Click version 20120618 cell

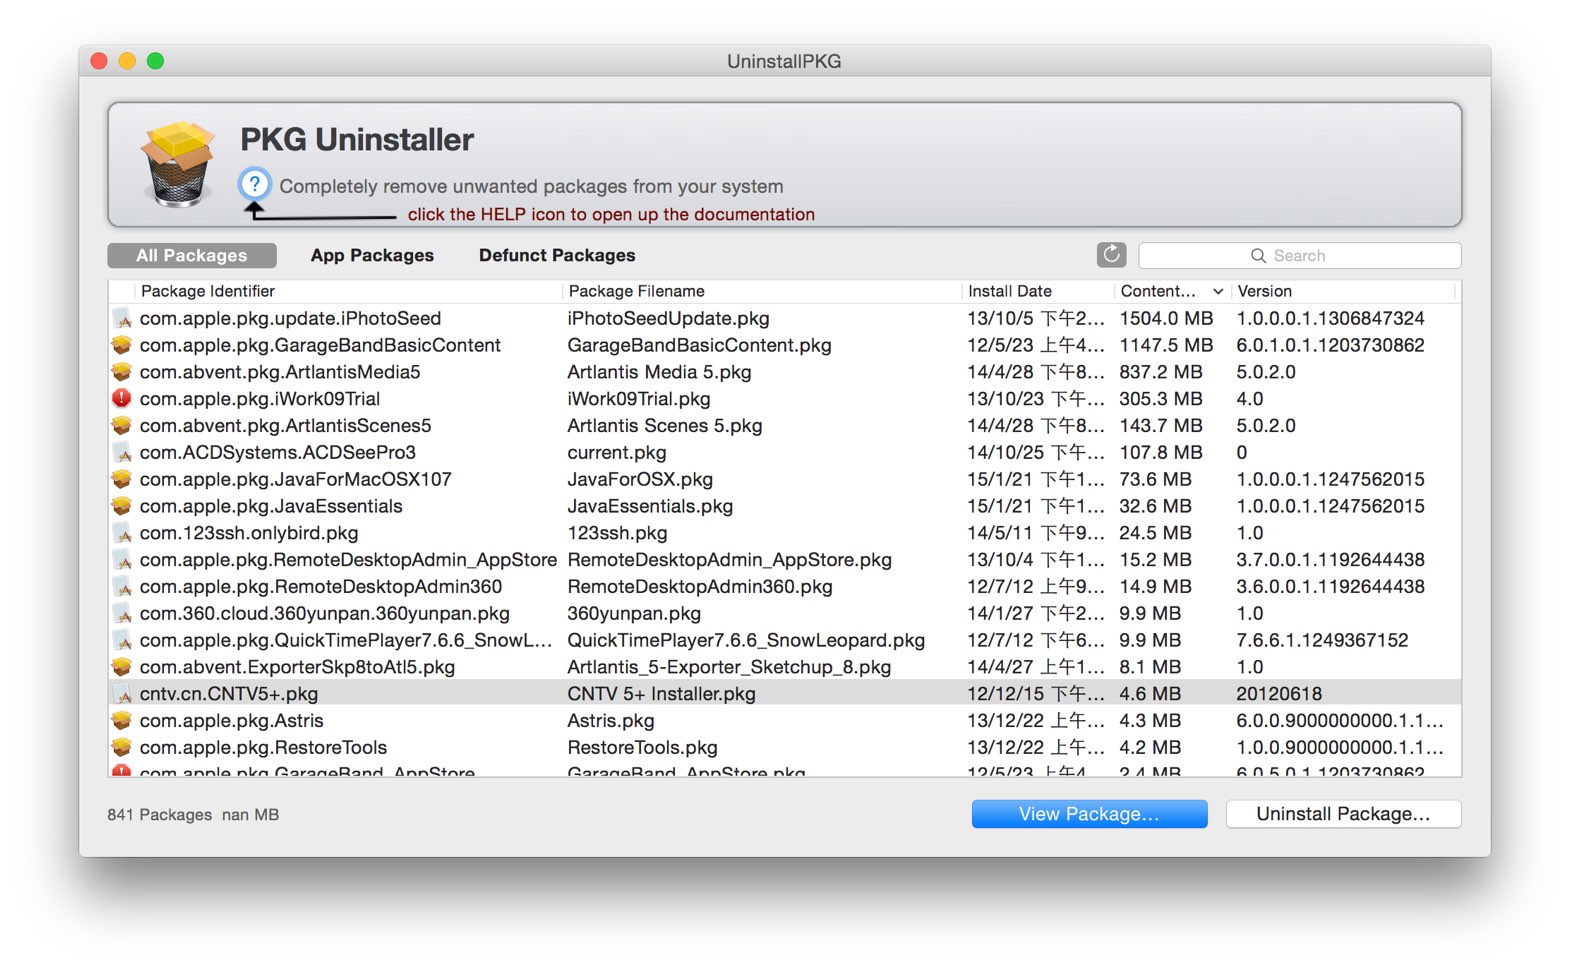tap(1279, 694)
